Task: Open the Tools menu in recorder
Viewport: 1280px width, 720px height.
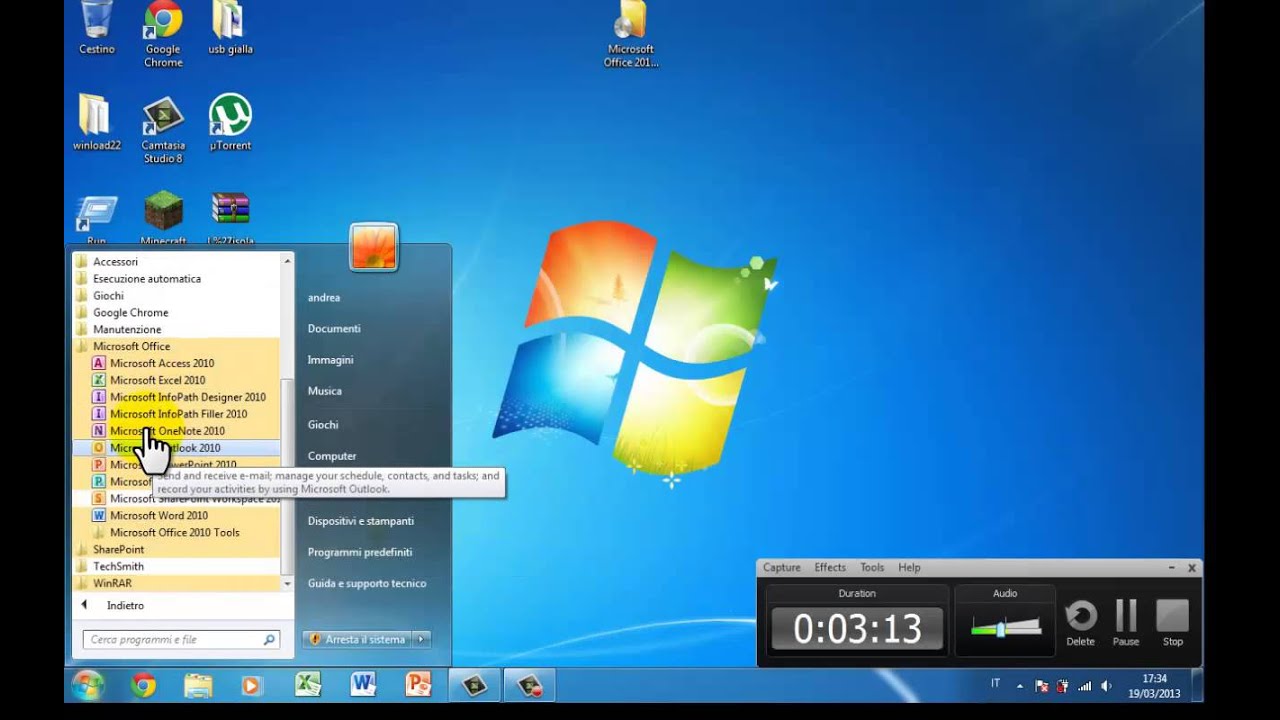Action: [x=872, y=567]
